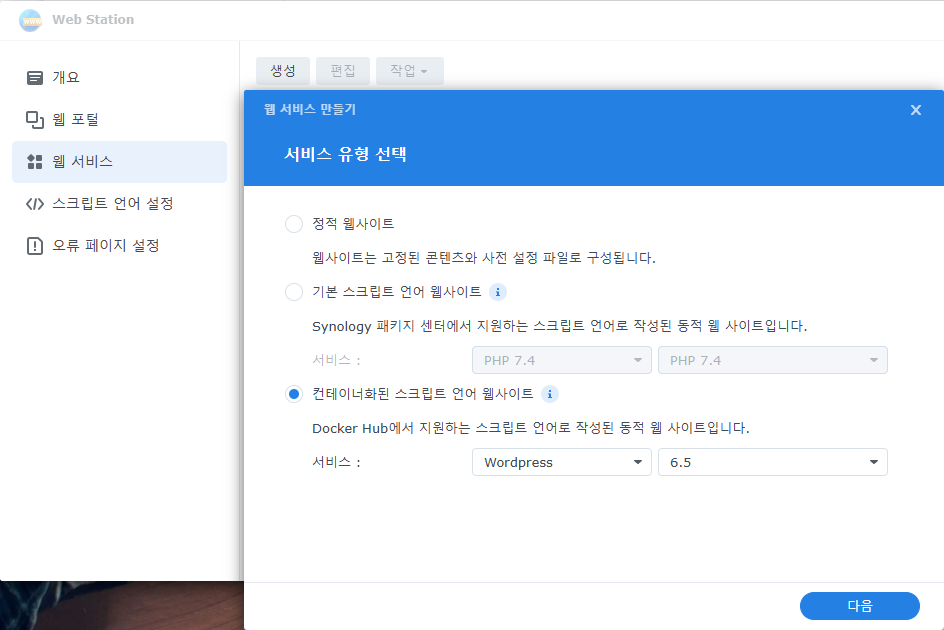Open the 작업 action dropdown button

(409, 71)
